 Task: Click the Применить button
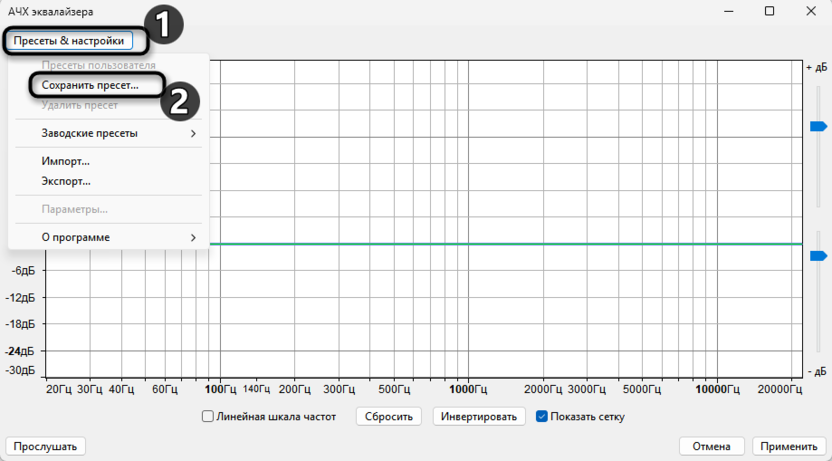tap(788, 446)
